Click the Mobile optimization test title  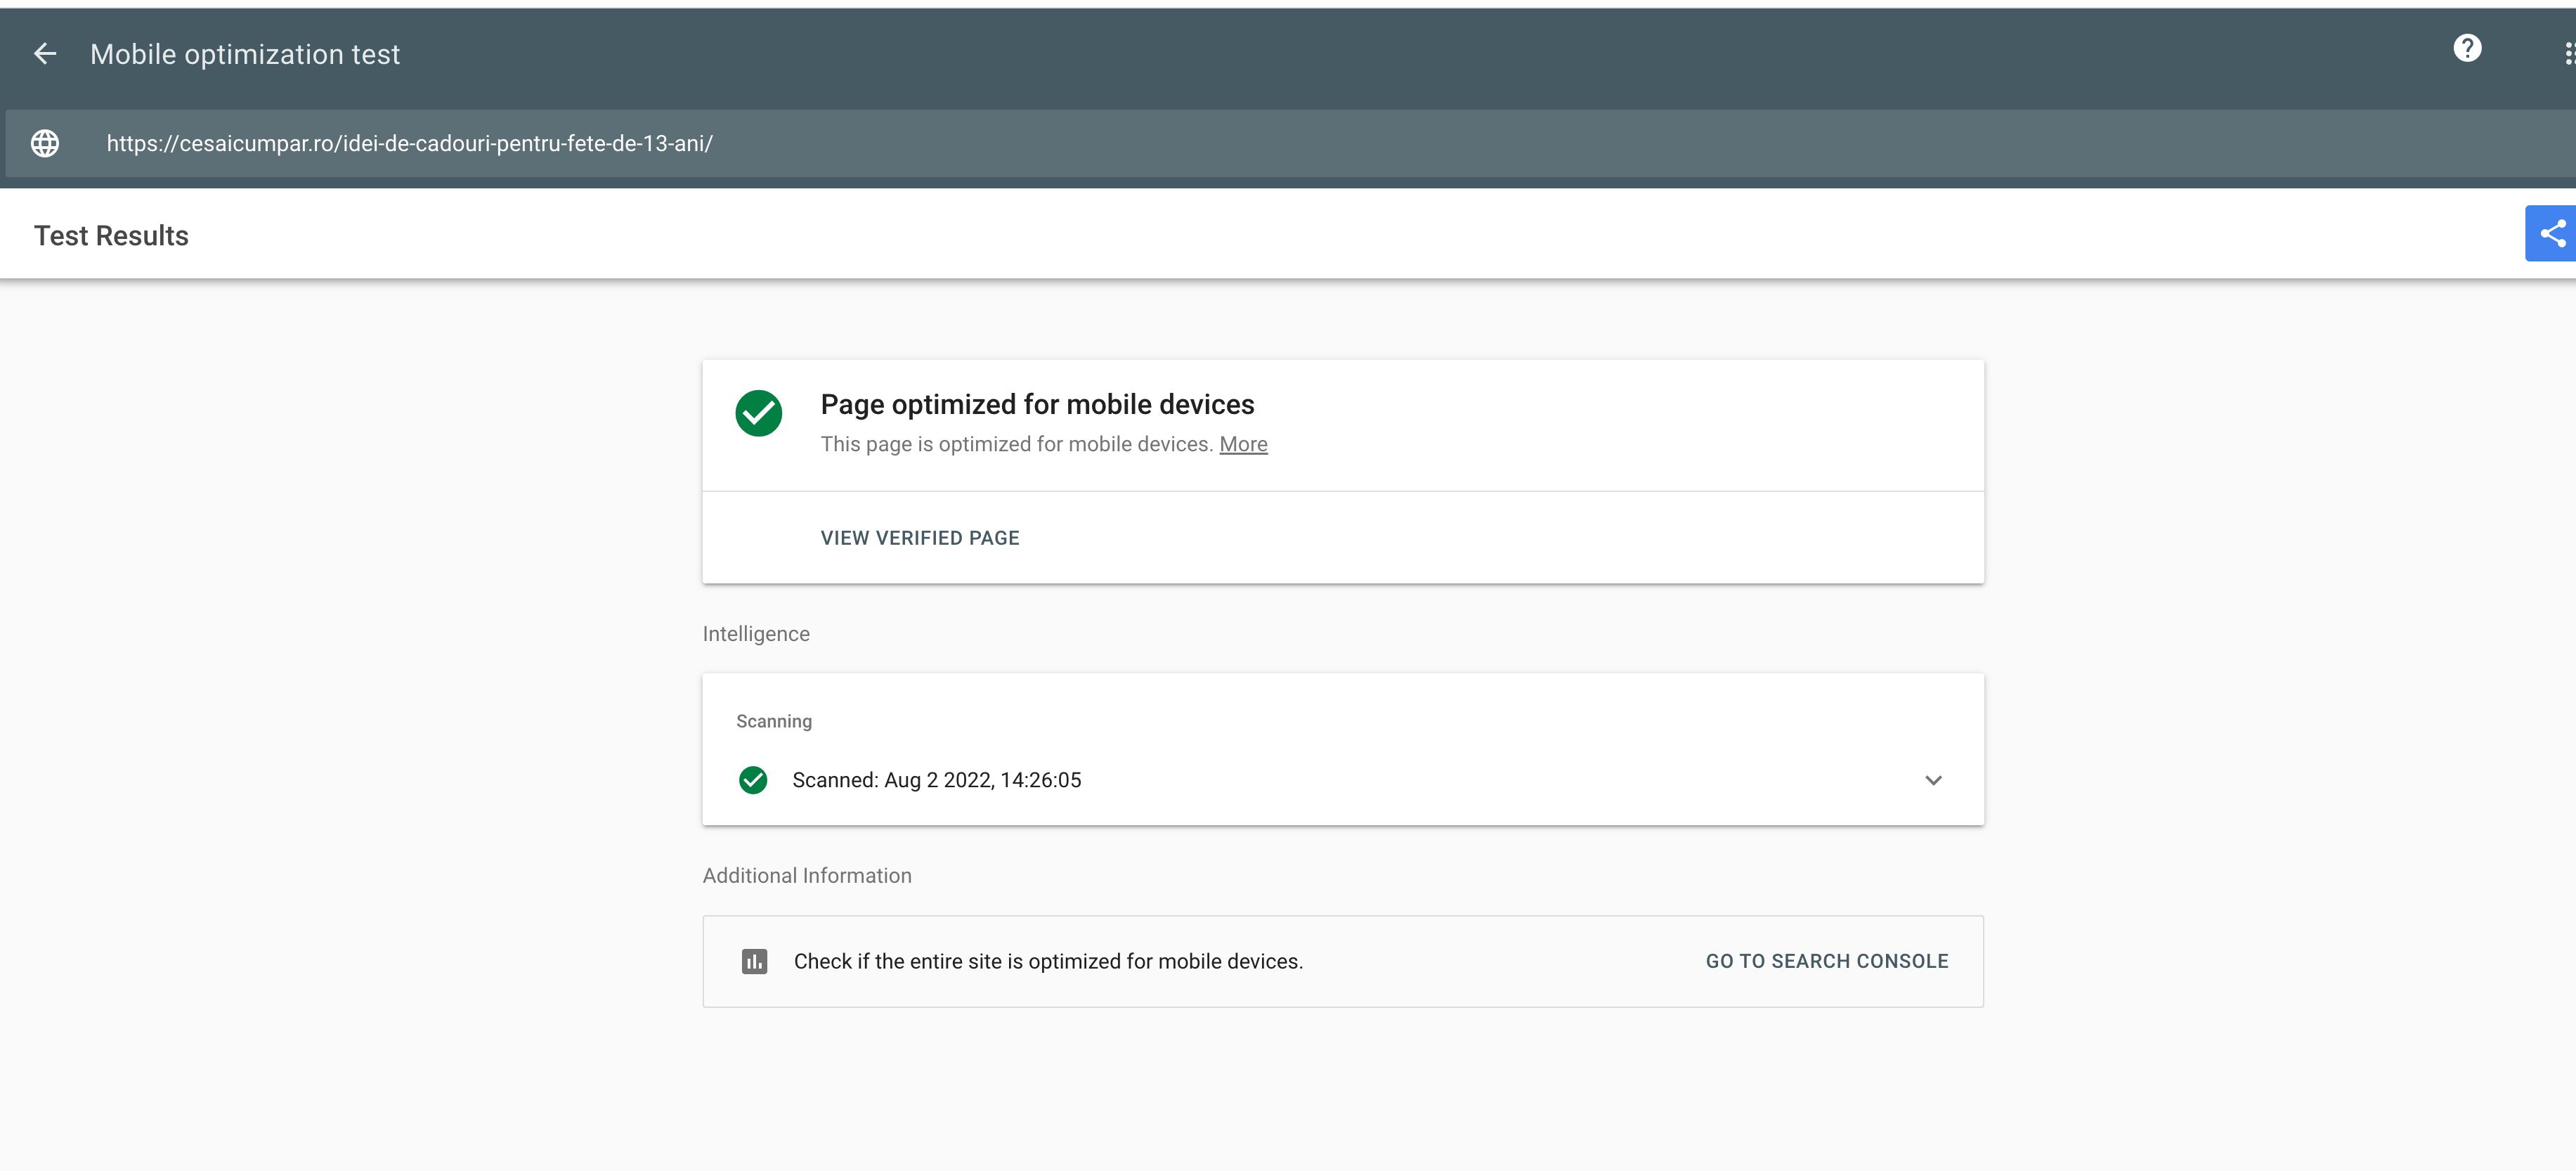[x=245, y=54]
